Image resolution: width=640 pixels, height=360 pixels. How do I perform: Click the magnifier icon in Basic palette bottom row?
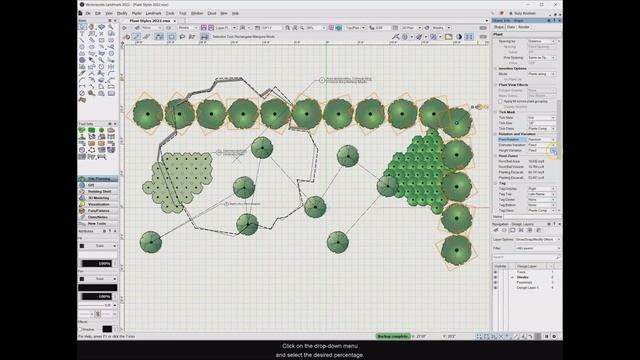pos(92,93)
